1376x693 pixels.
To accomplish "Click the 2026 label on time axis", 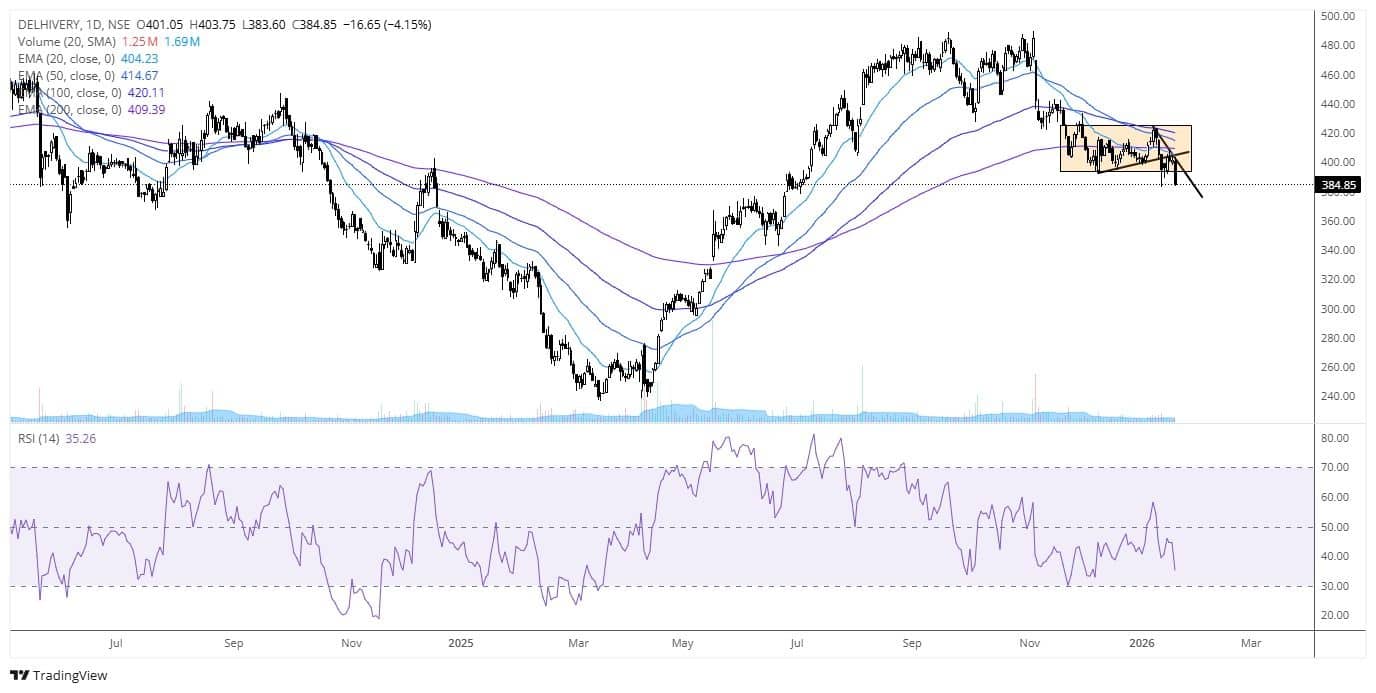I will tap(1144, 644).
